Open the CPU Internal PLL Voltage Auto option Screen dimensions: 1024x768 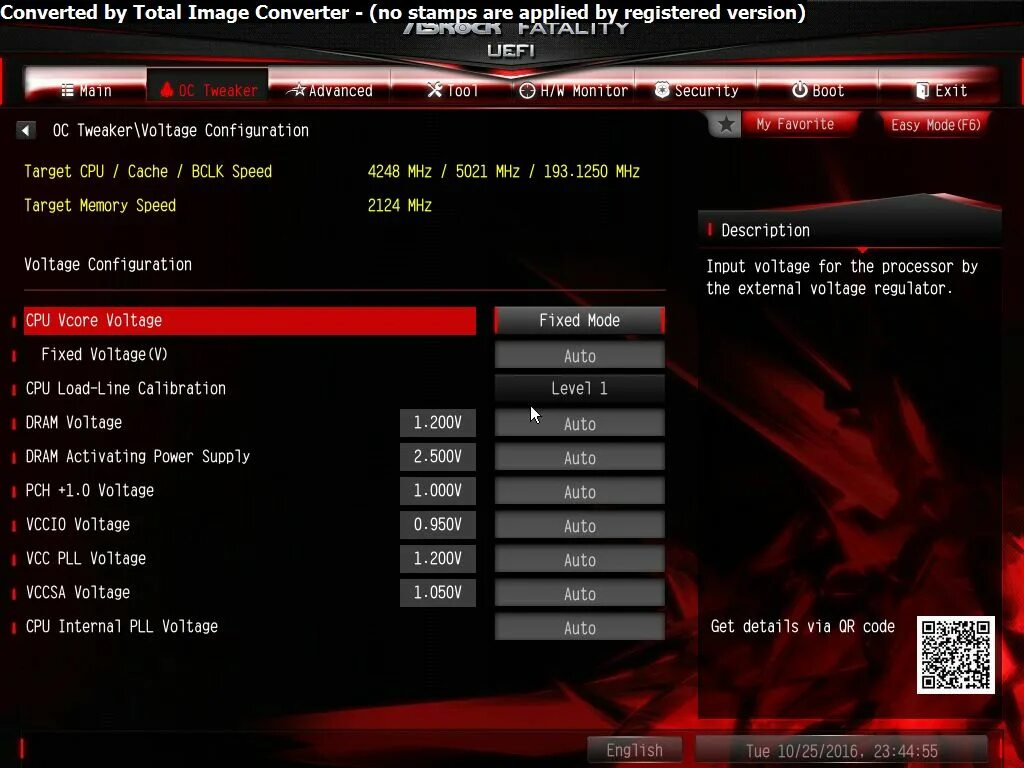[579, 628]
